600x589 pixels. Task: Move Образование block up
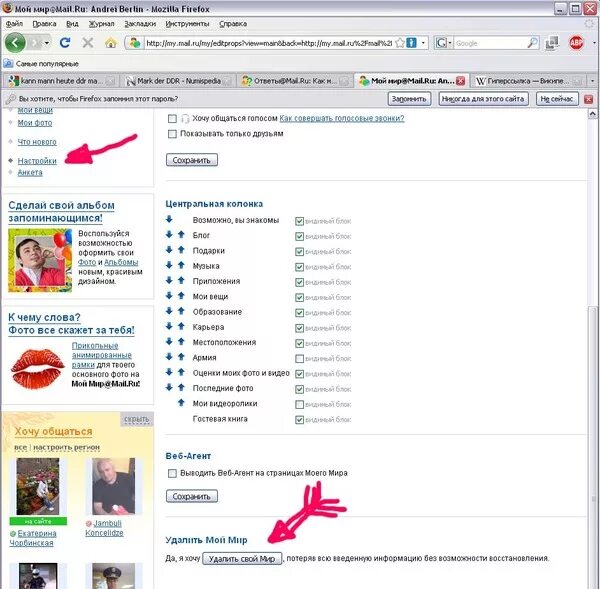(x=181, y=311)
